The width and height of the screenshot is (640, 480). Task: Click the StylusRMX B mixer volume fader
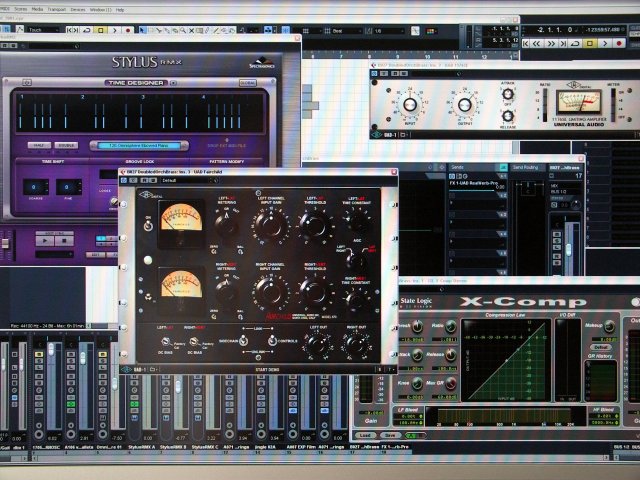click(x=178, y=386)
